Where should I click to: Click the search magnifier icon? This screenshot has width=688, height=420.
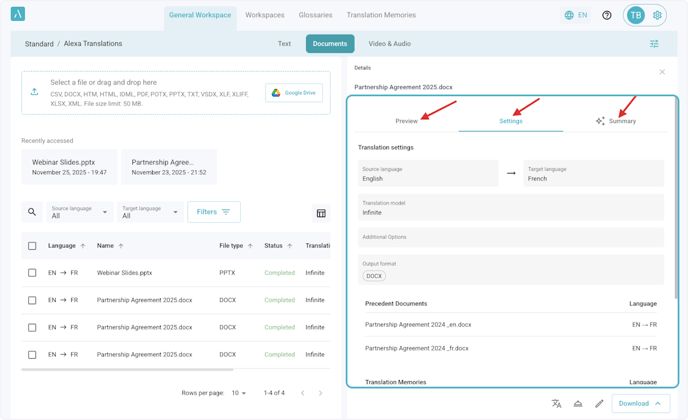click(x=32, y=212)
